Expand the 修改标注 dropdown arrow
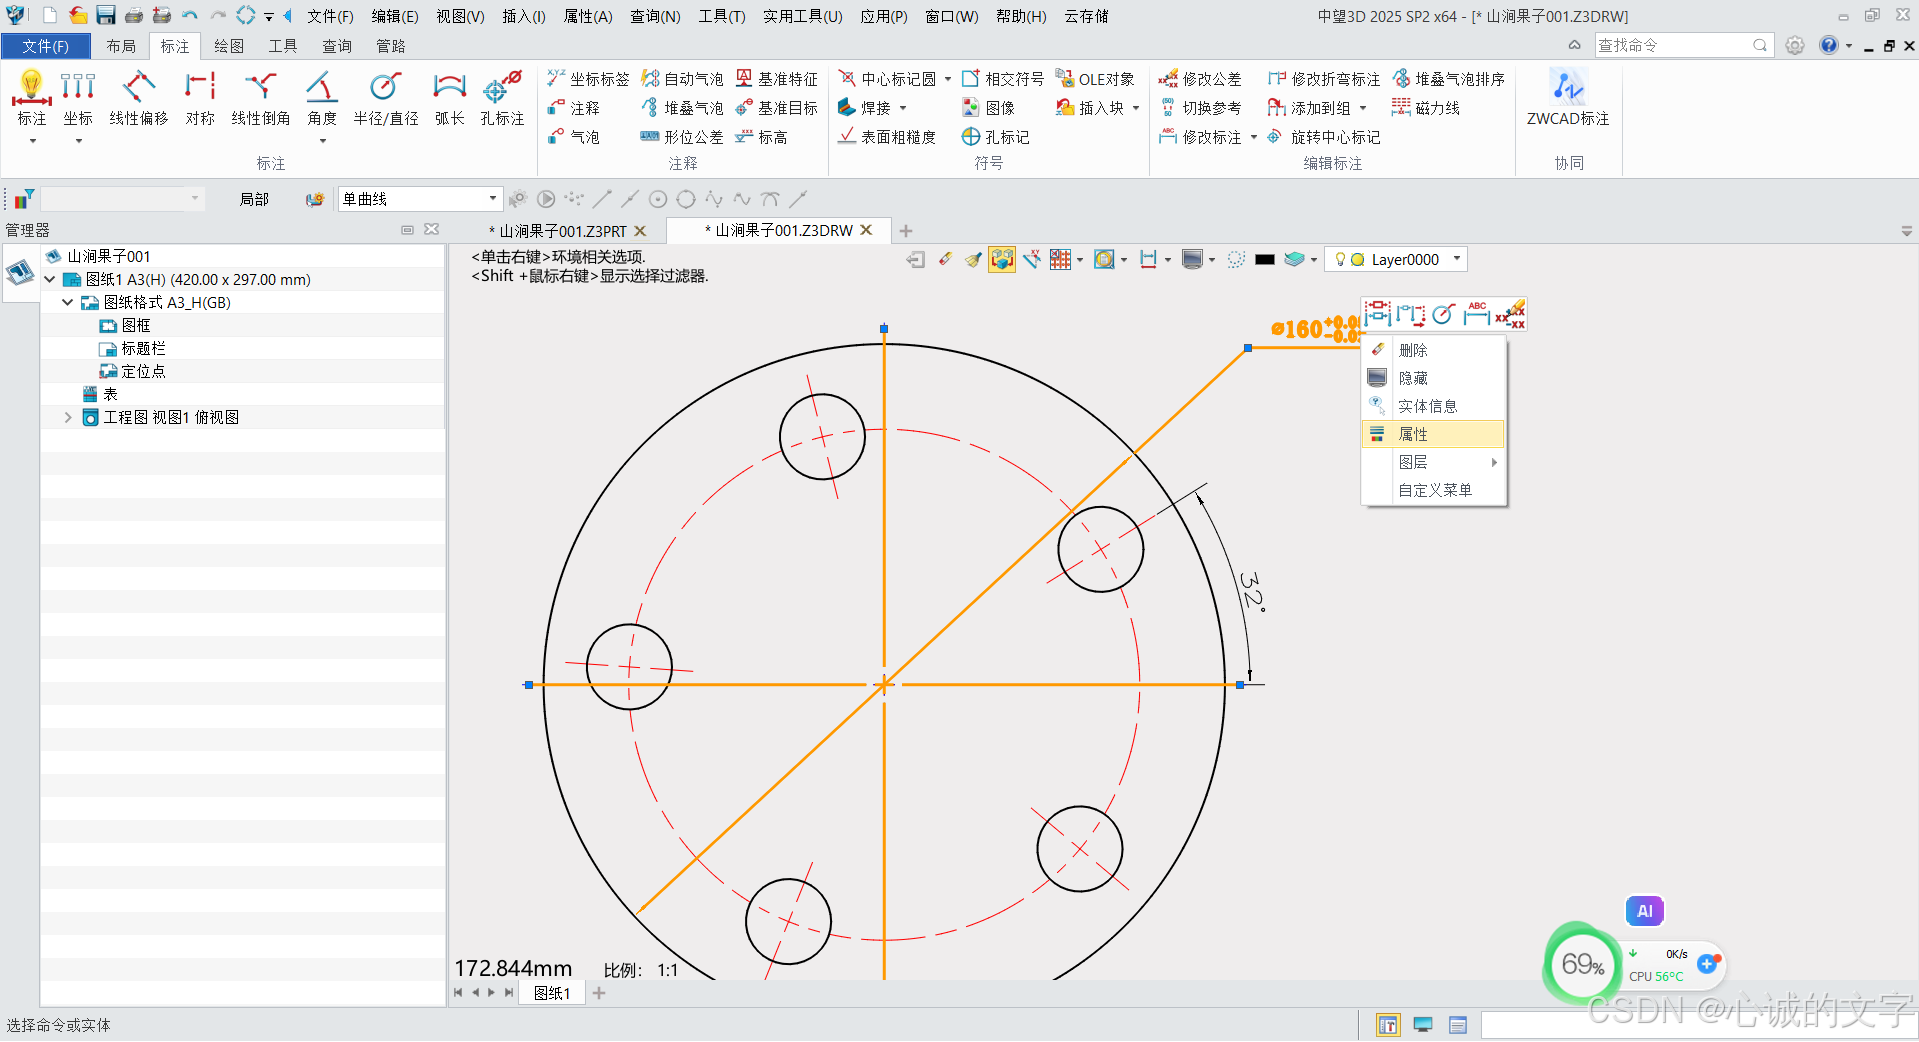Screen dimensions: 1919x1042 [x=1253, y=137]
